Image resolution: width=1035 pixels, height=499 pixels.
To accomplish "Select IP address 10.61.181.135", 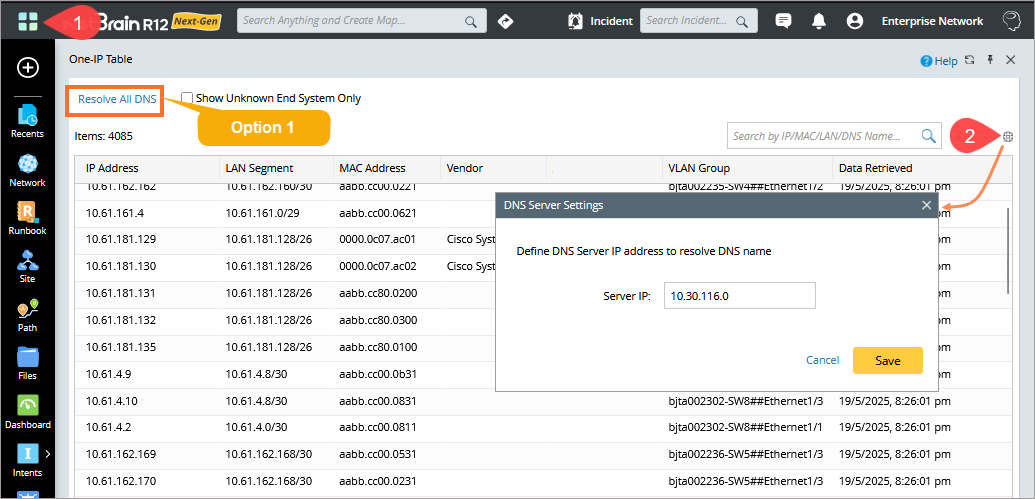I will pyautogui.click(x=121, y=347).
